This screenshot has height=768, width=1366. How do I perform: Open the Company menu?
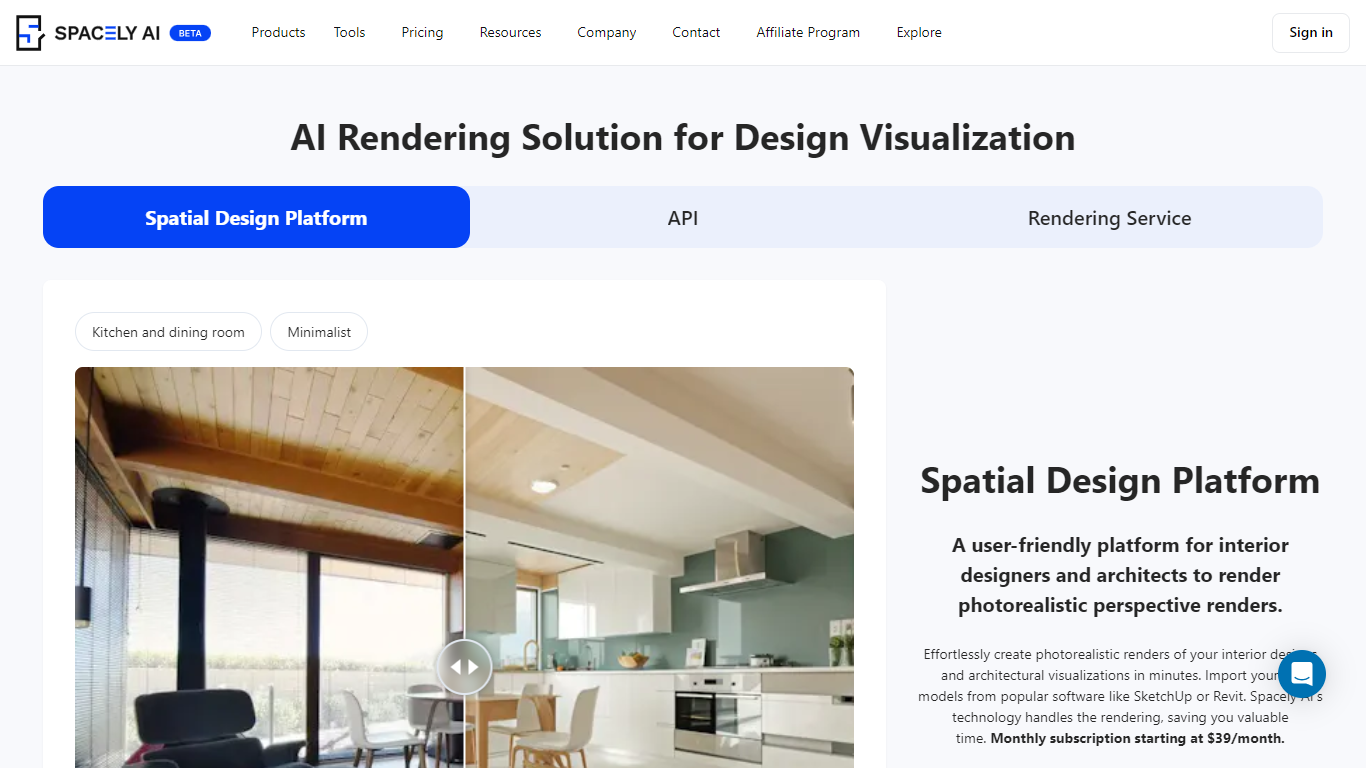click(606, 33)
